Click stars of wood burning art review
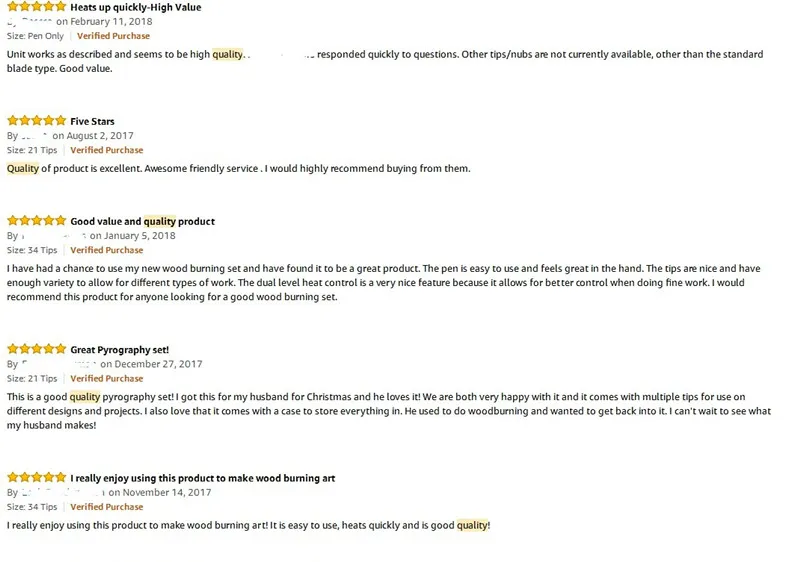 [37, 477]
